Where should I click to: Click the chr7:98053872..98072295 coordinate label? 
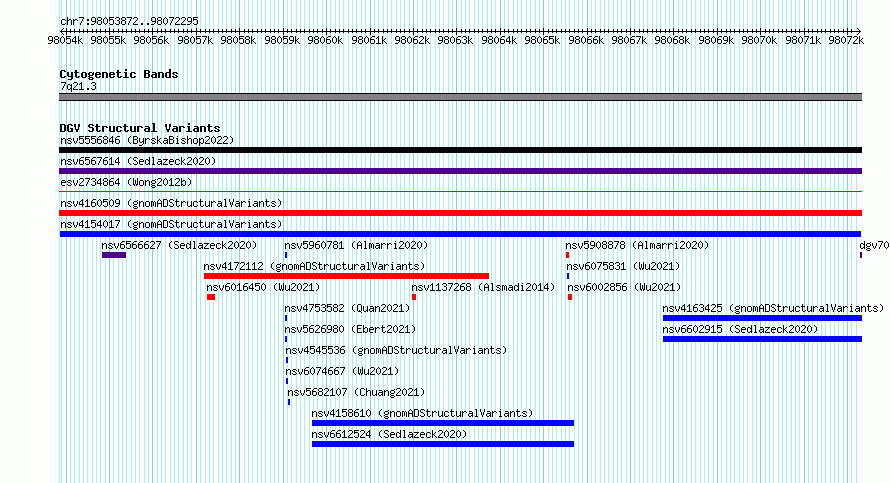coord(129,21)
